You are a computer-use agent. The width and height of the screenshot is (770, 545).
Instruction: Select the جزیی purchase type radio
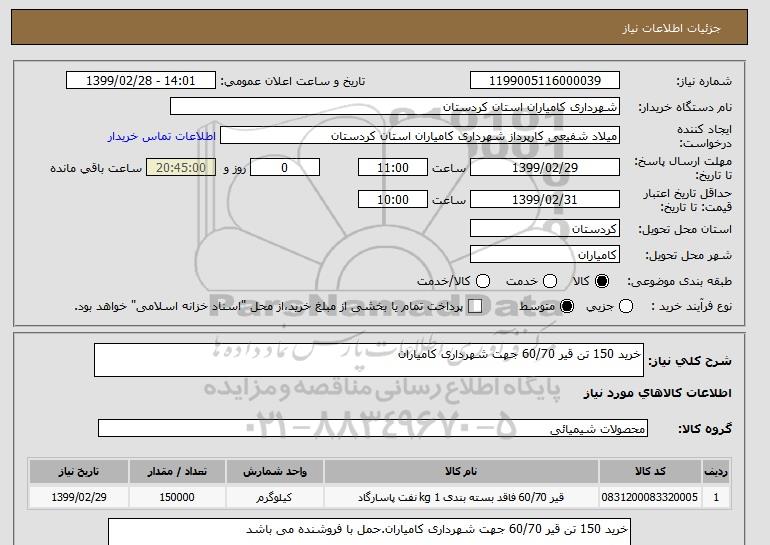[626, 306]
